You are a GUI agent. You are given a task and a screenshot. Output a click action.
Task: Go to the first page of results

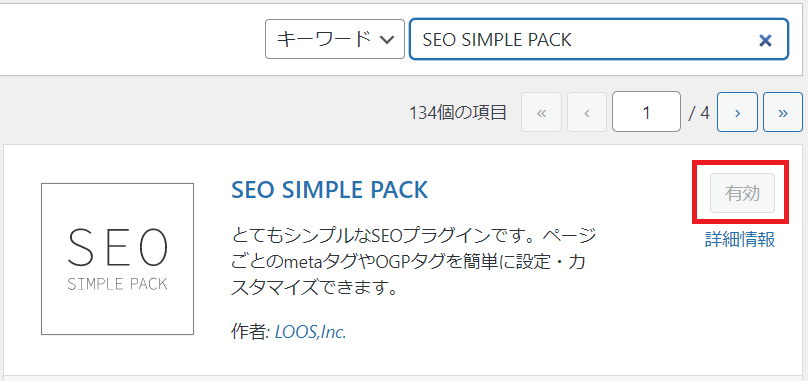pos(542,112)
